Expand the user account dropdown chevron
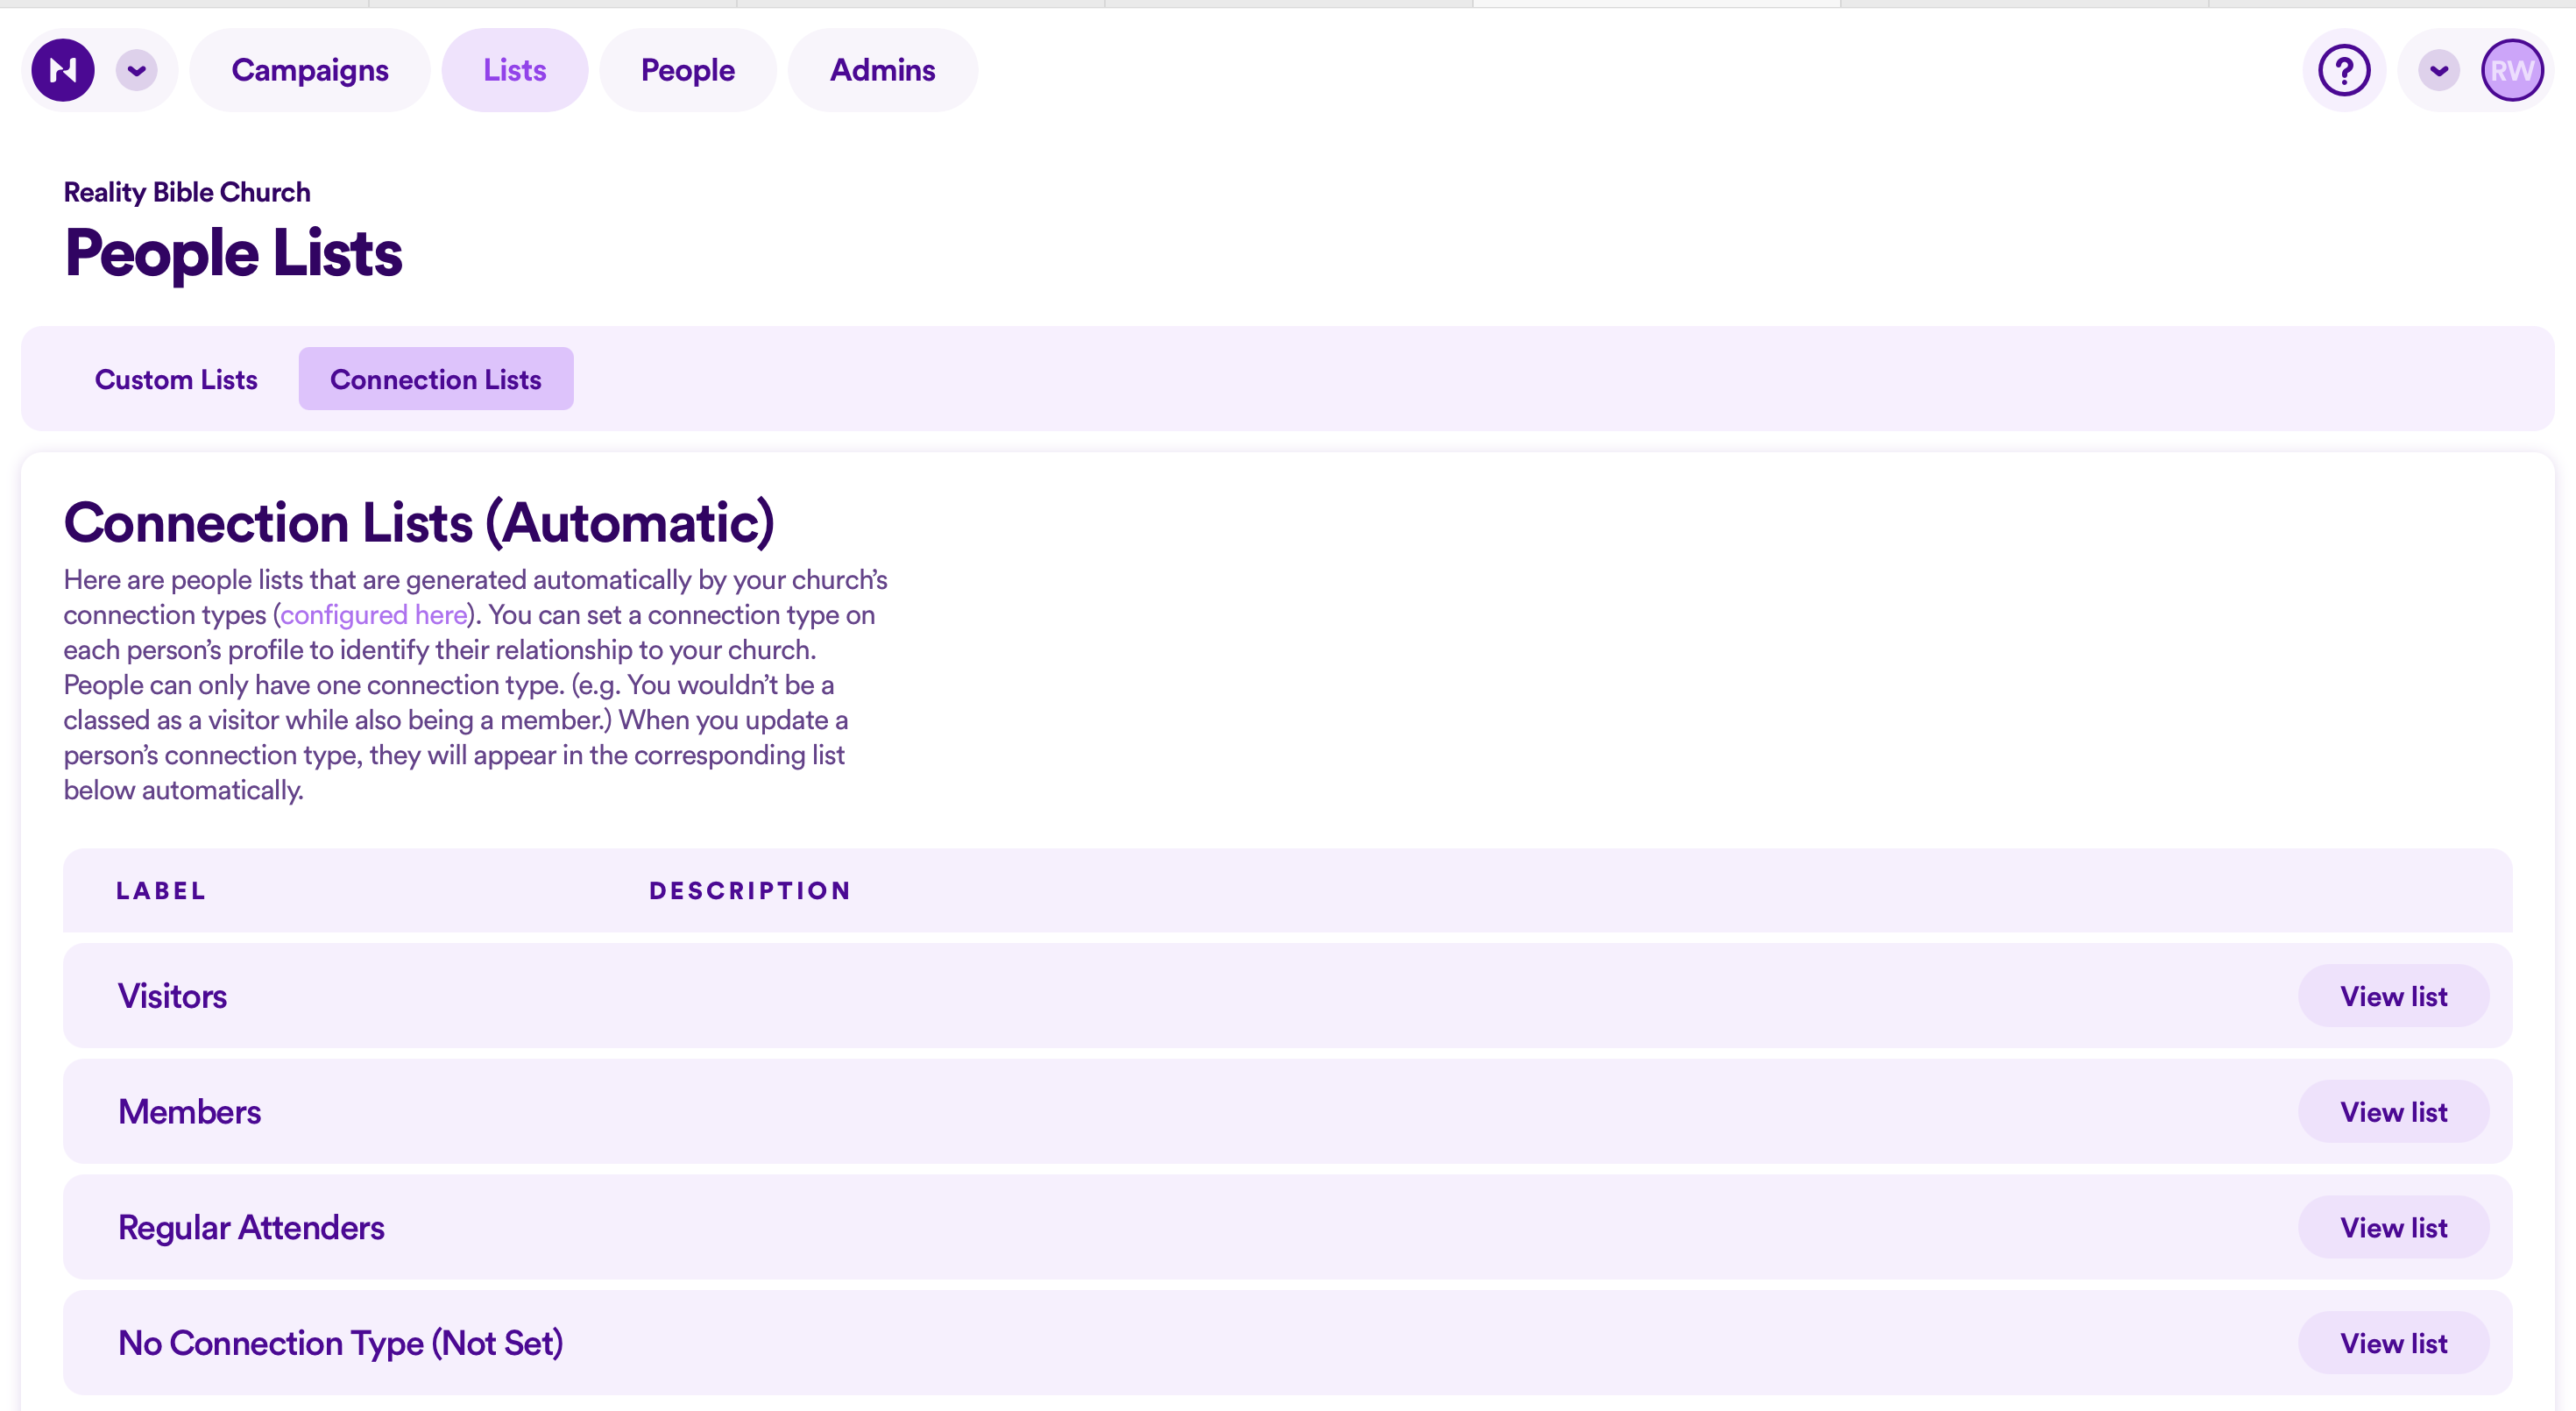 (x=2439, y=70)
